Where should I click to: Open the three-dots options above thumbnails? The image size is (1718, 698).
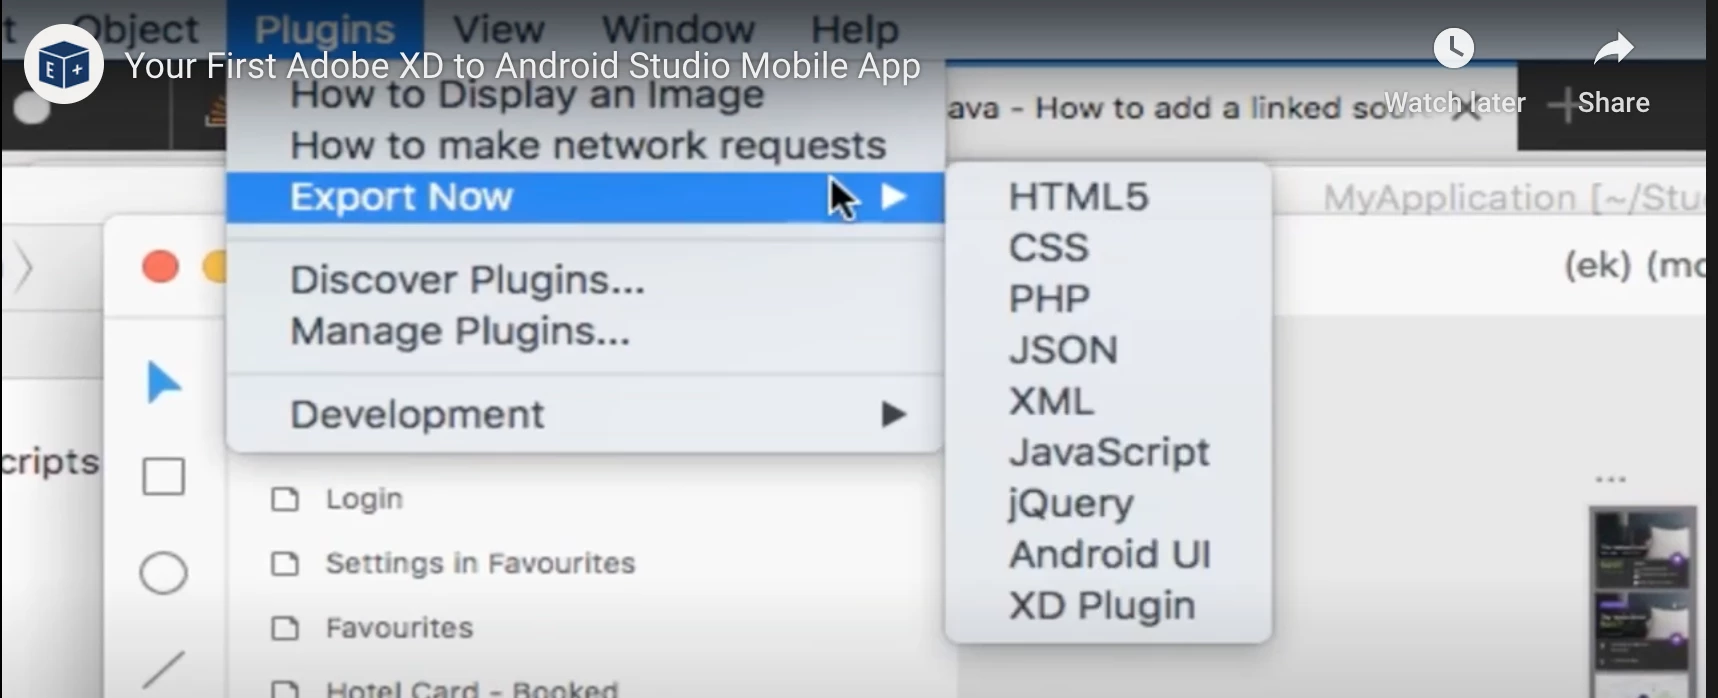pos(1610,480)
